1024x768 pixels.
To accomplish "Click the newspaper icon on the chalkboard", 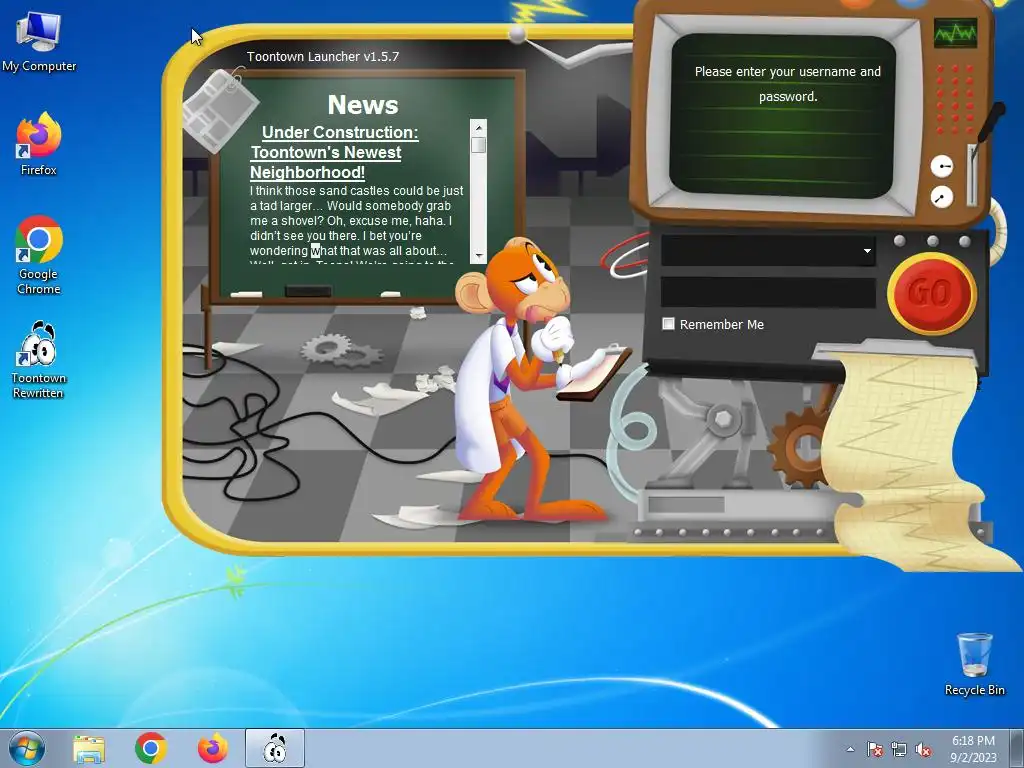I will (x=220, y=109).
